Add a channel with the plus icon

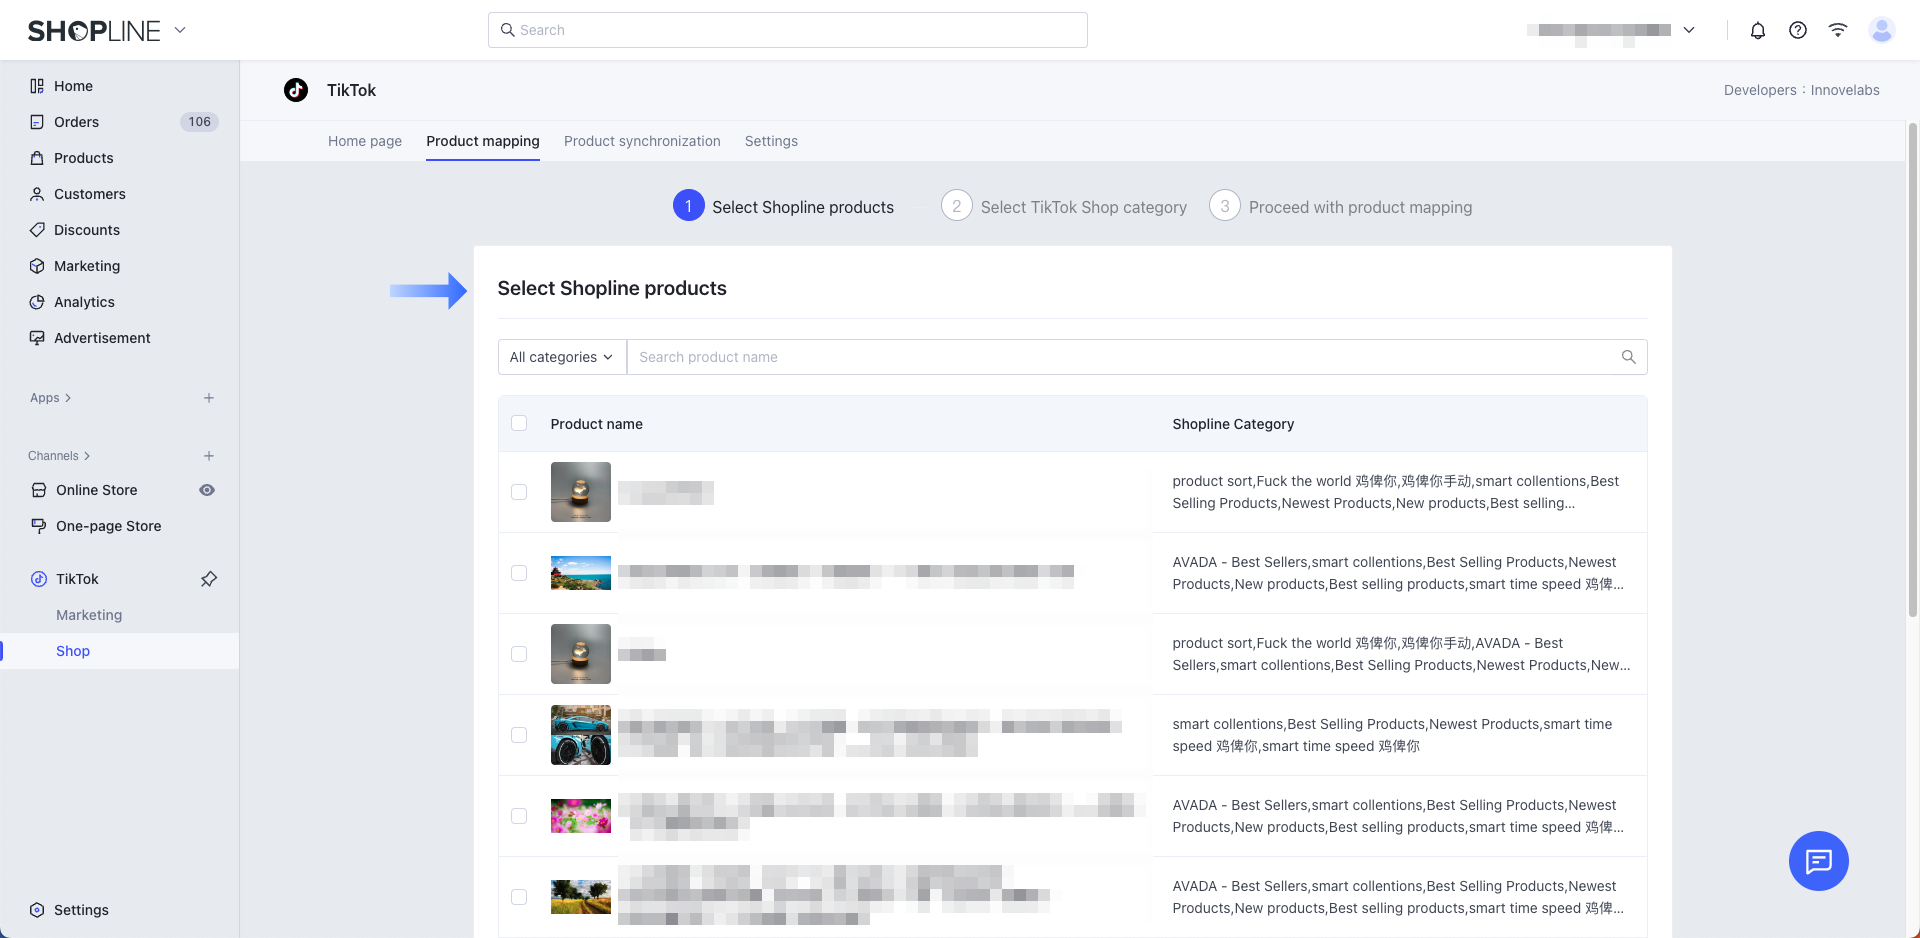coord(209,456)
